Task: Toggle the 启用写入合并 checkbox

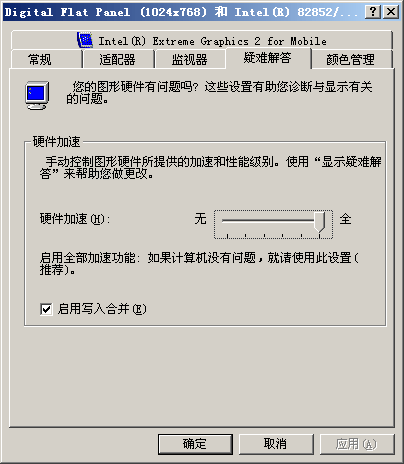Action: click(x=46, y=309)
